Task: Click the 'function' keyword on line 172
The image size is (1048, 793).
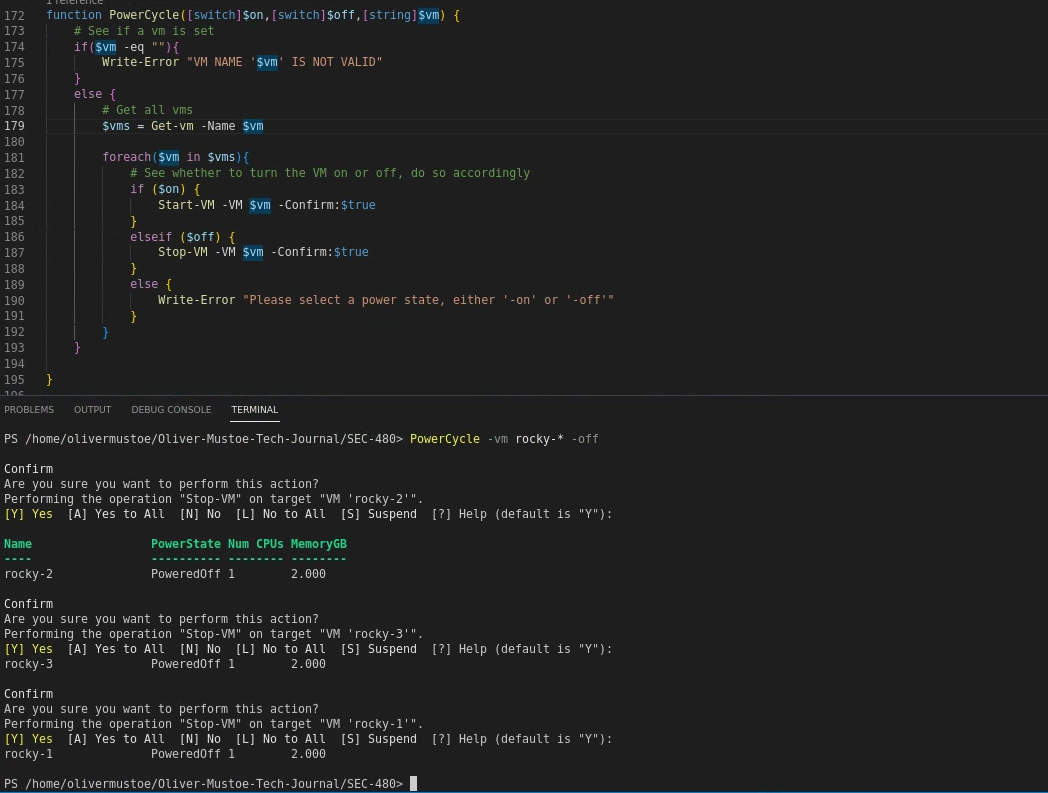Action: pyautogui.click(x=74, y=15)
